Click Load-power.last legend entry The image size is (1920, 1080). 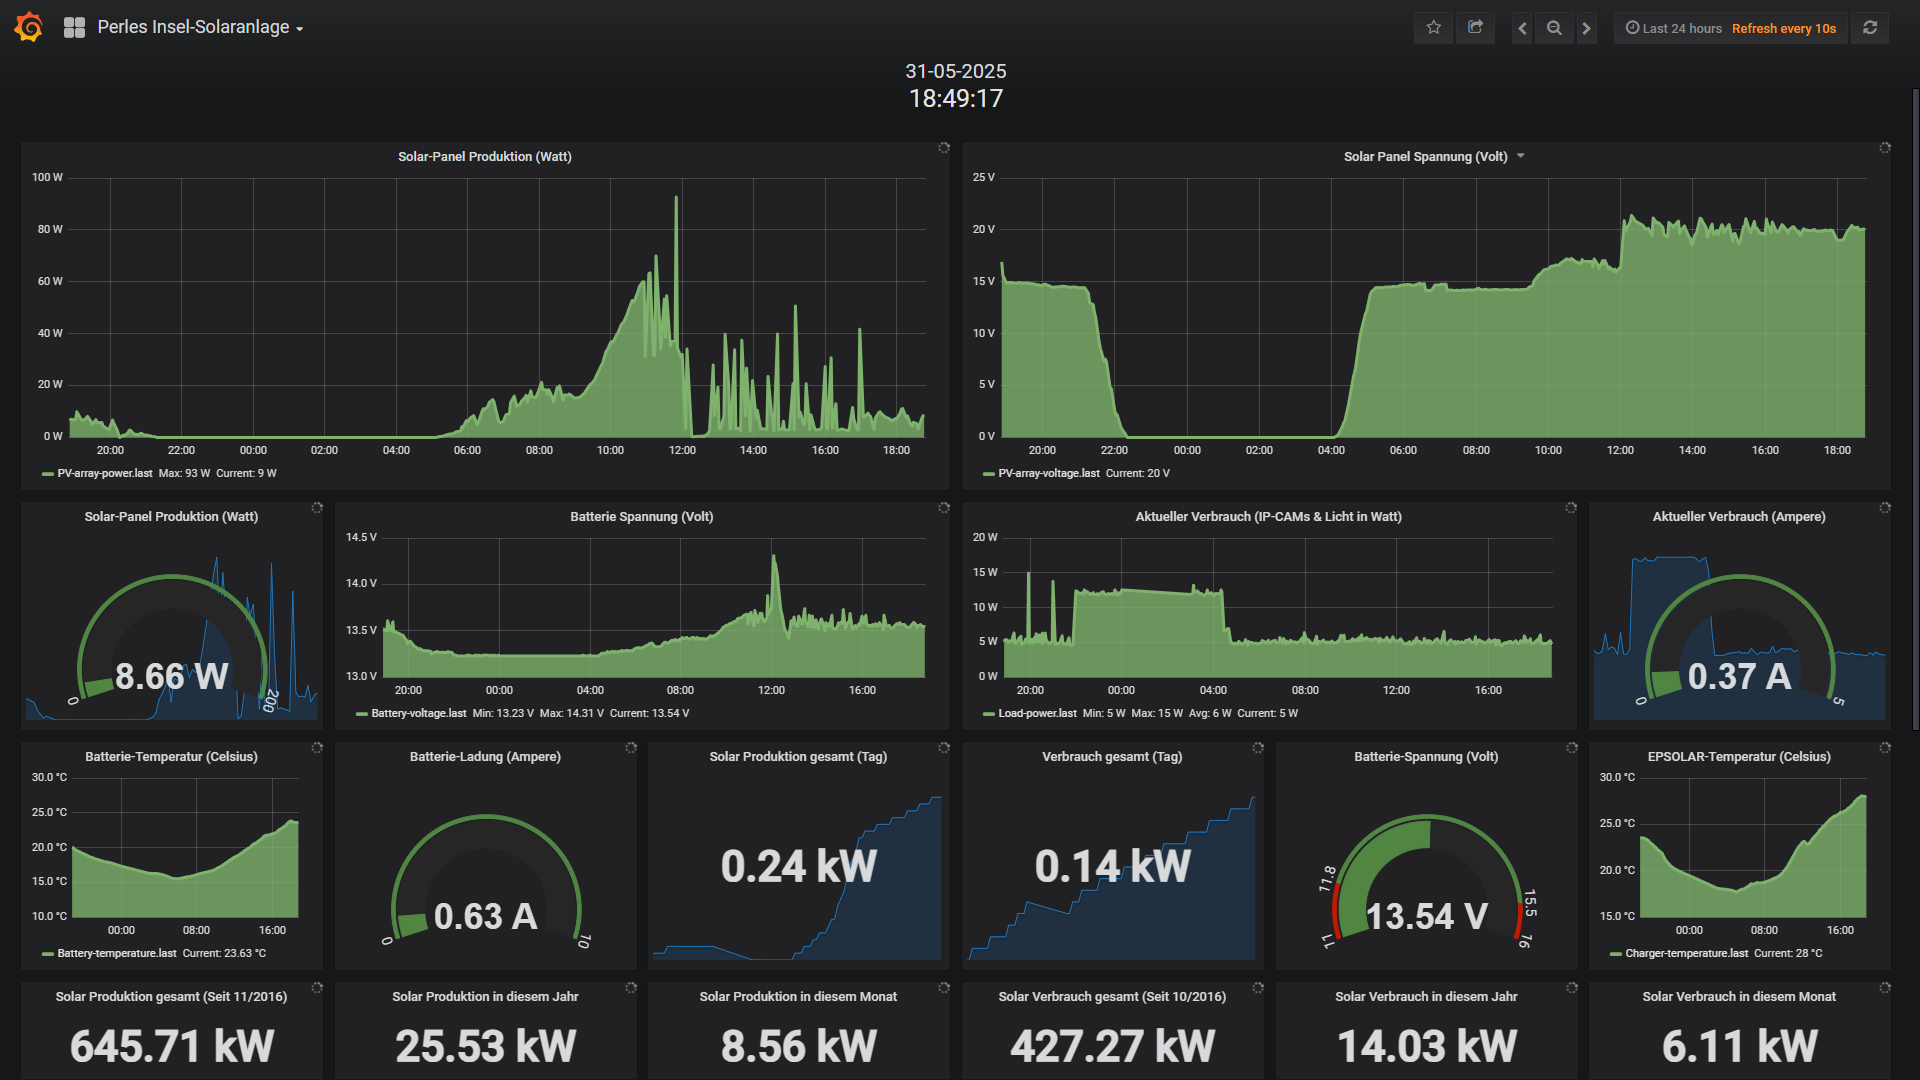(x=1036, y=714)
